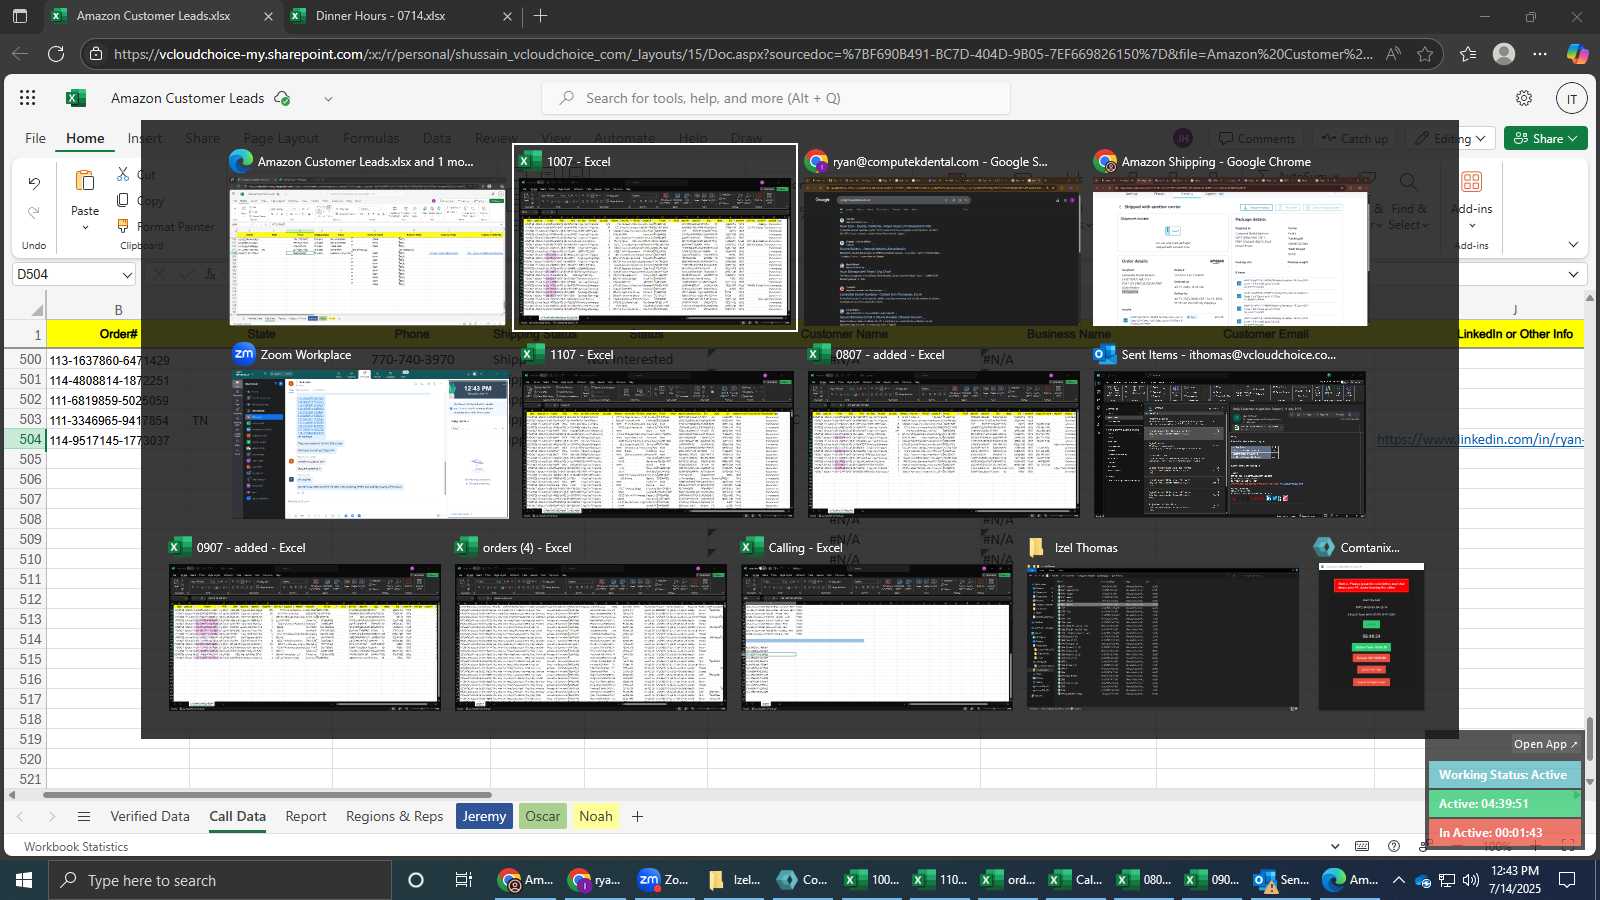1600x900 pixels.
Task: Click the Undo arrow icon
Action: click(x=34, y=184)
